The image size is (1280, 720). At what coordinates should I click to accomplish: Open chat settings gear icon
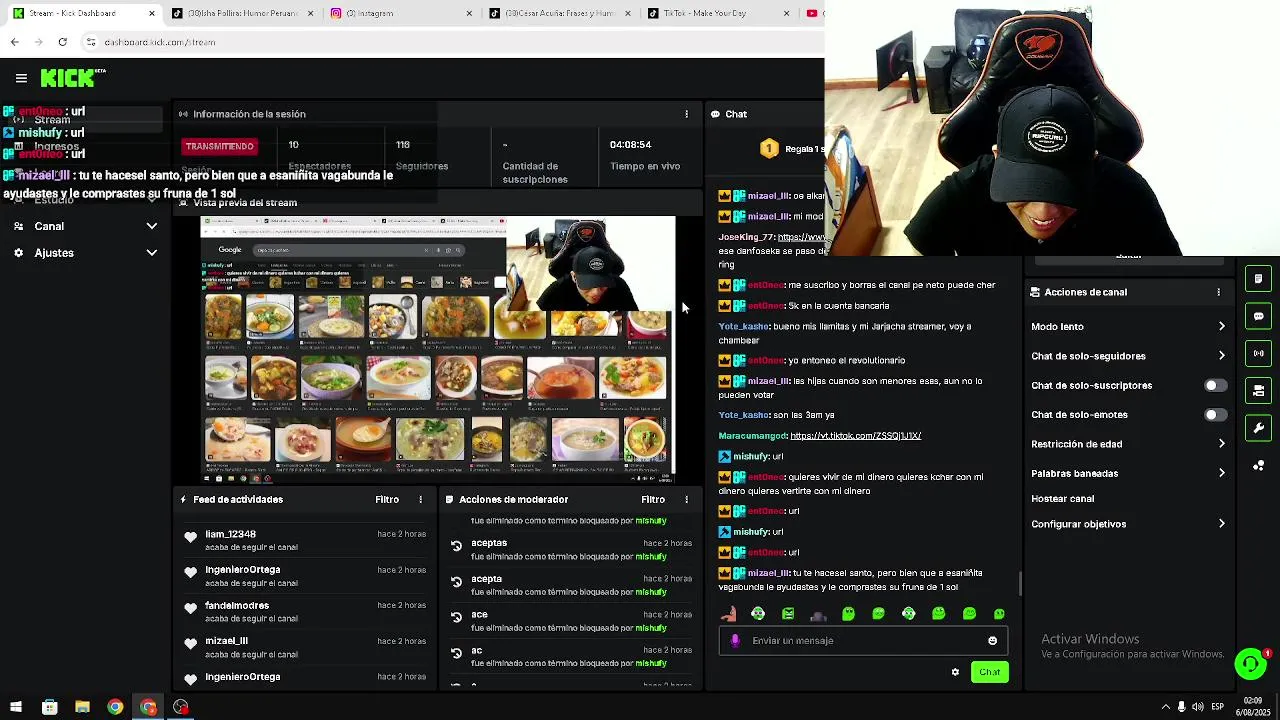[x=955, y=672]
